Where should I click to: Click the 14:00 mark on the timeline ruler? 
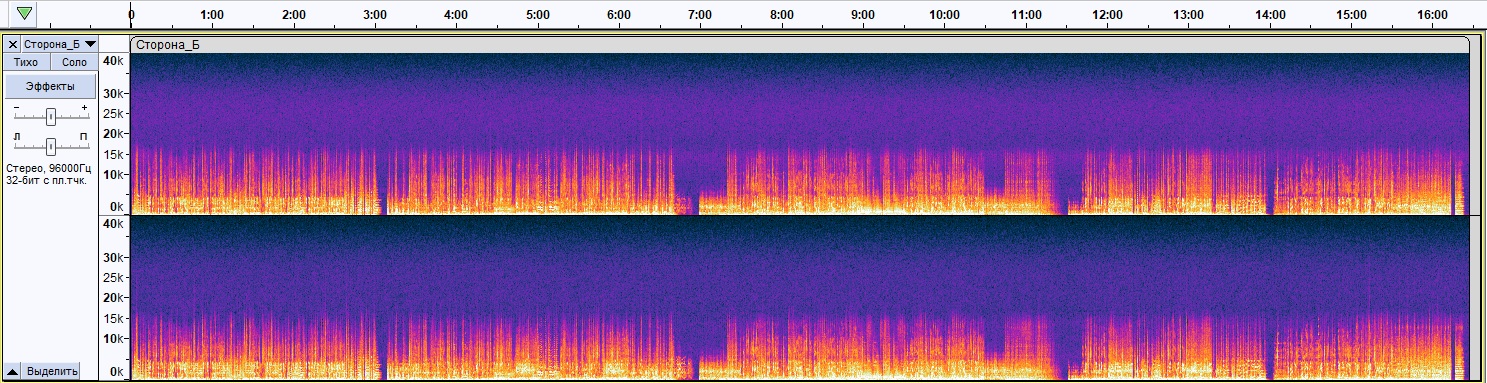click(x=1271, y=15)
